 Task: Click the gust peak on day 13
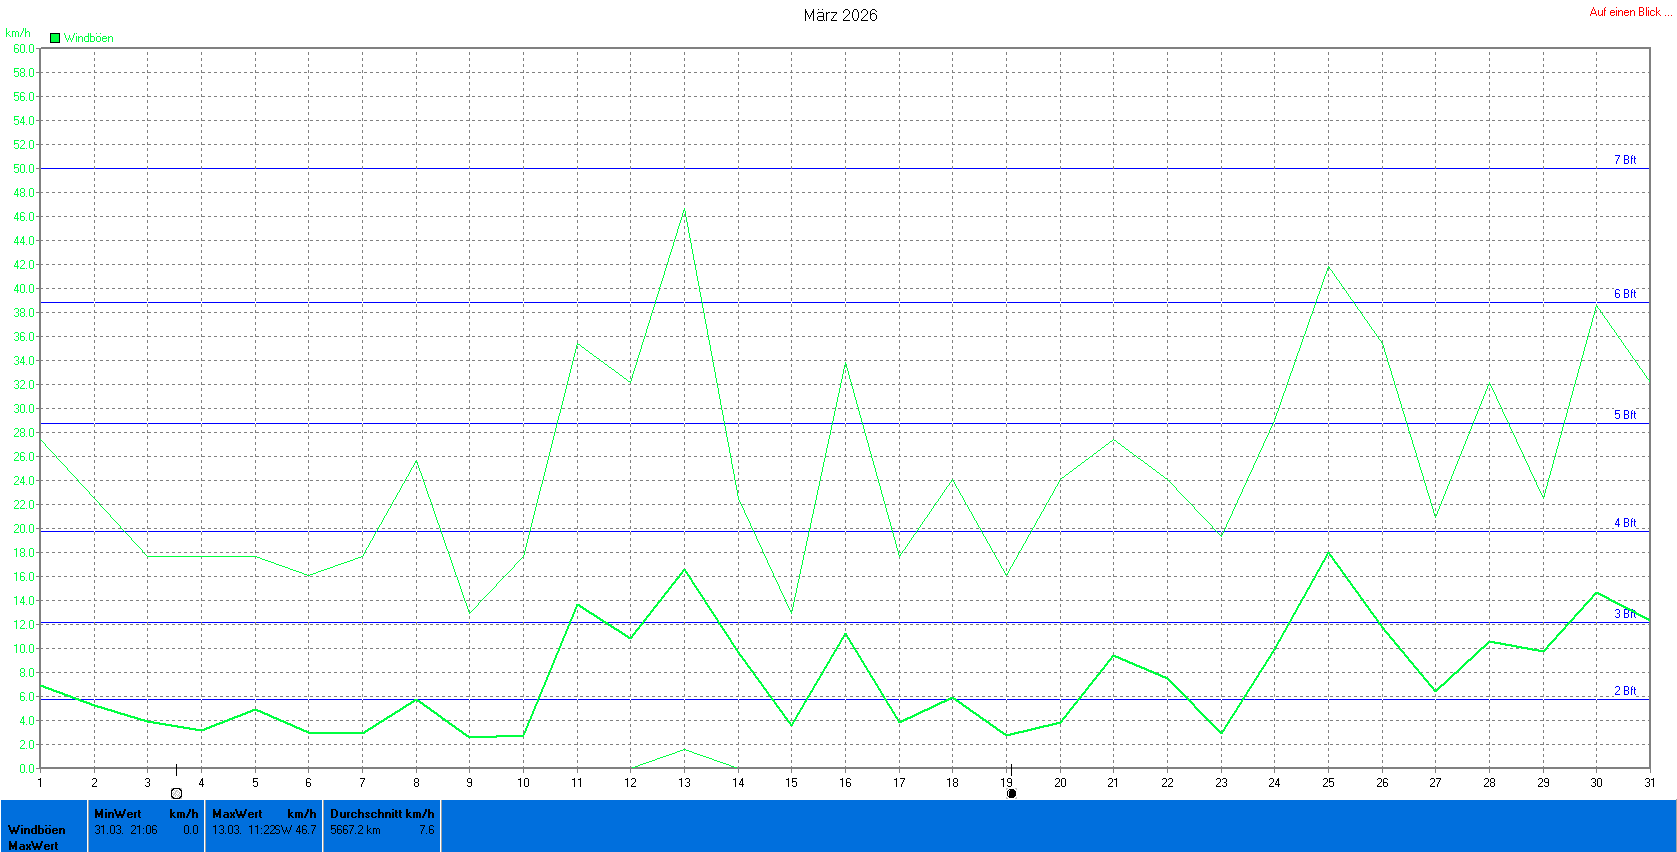[684, 209]
